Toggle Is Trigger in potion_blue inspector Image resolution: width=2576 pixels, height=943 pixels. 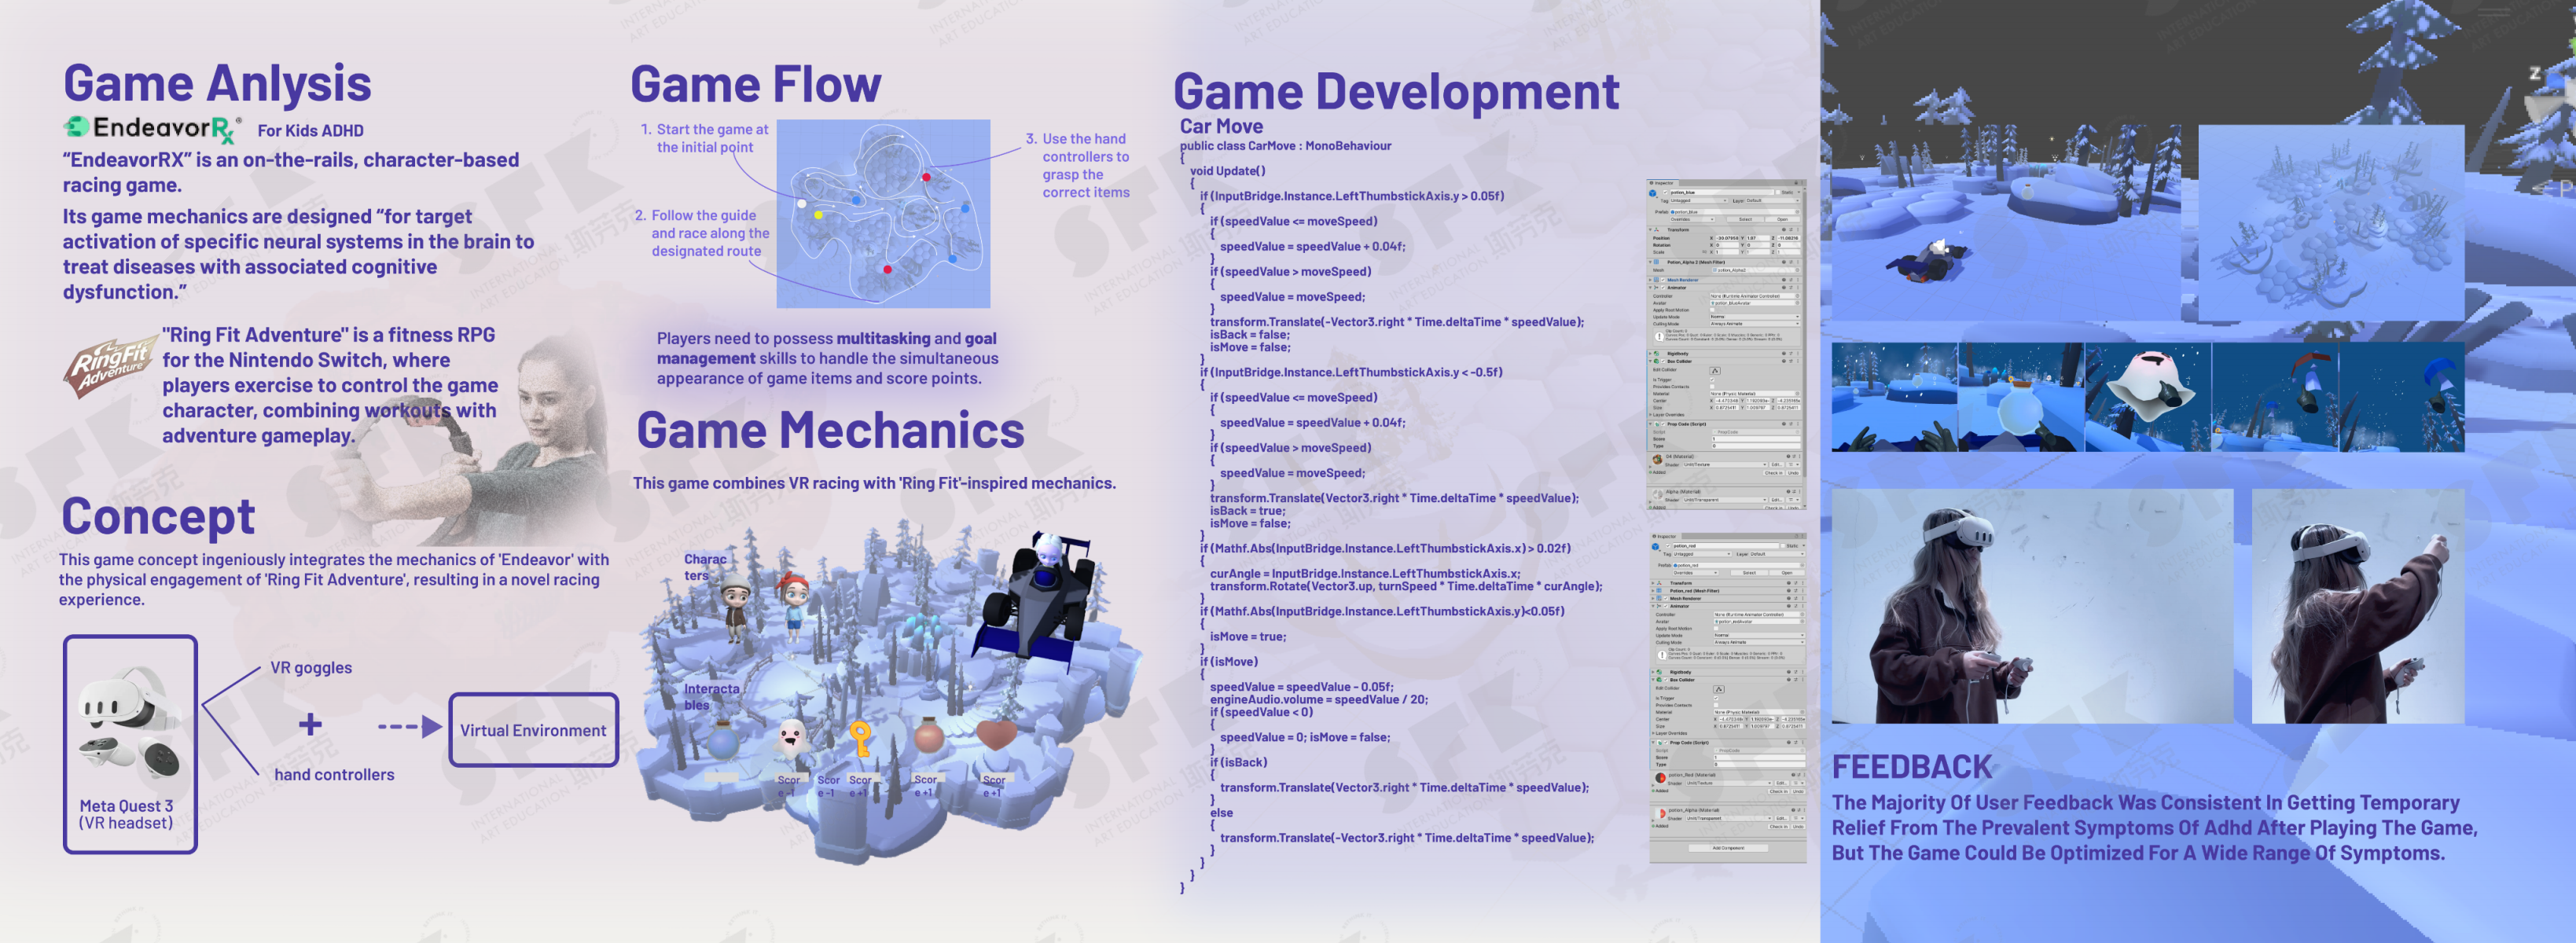pyautogui.click(x=1712, y=380)
